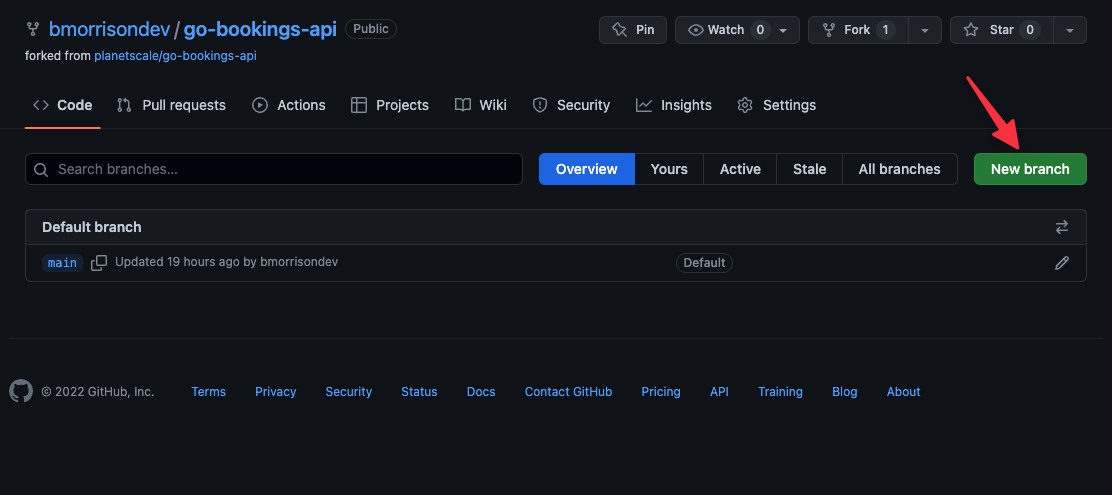Pin this repository with the Pin button
The height and width of the screenshot is (495, 1112).
[x=633, y=30]
